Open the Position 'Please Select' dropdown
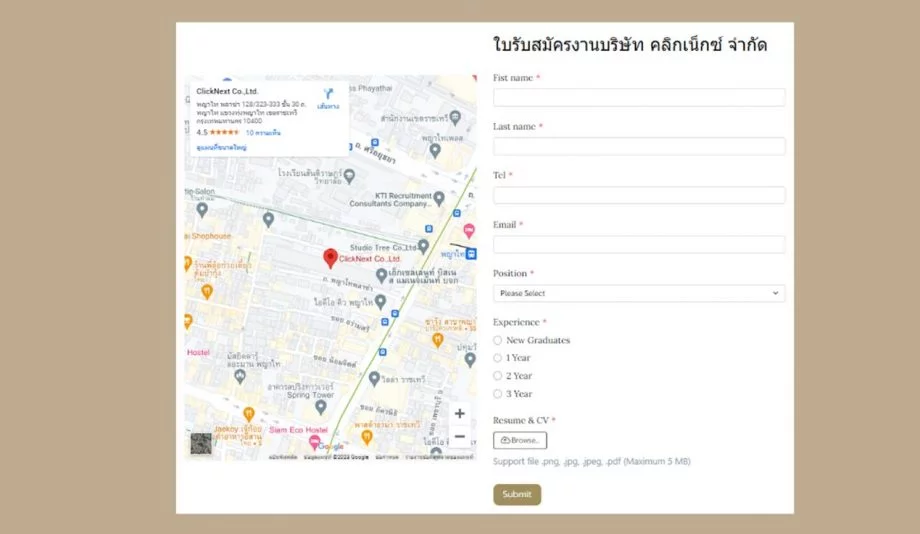Screen dimensions: 920x534 coord(639,293)
